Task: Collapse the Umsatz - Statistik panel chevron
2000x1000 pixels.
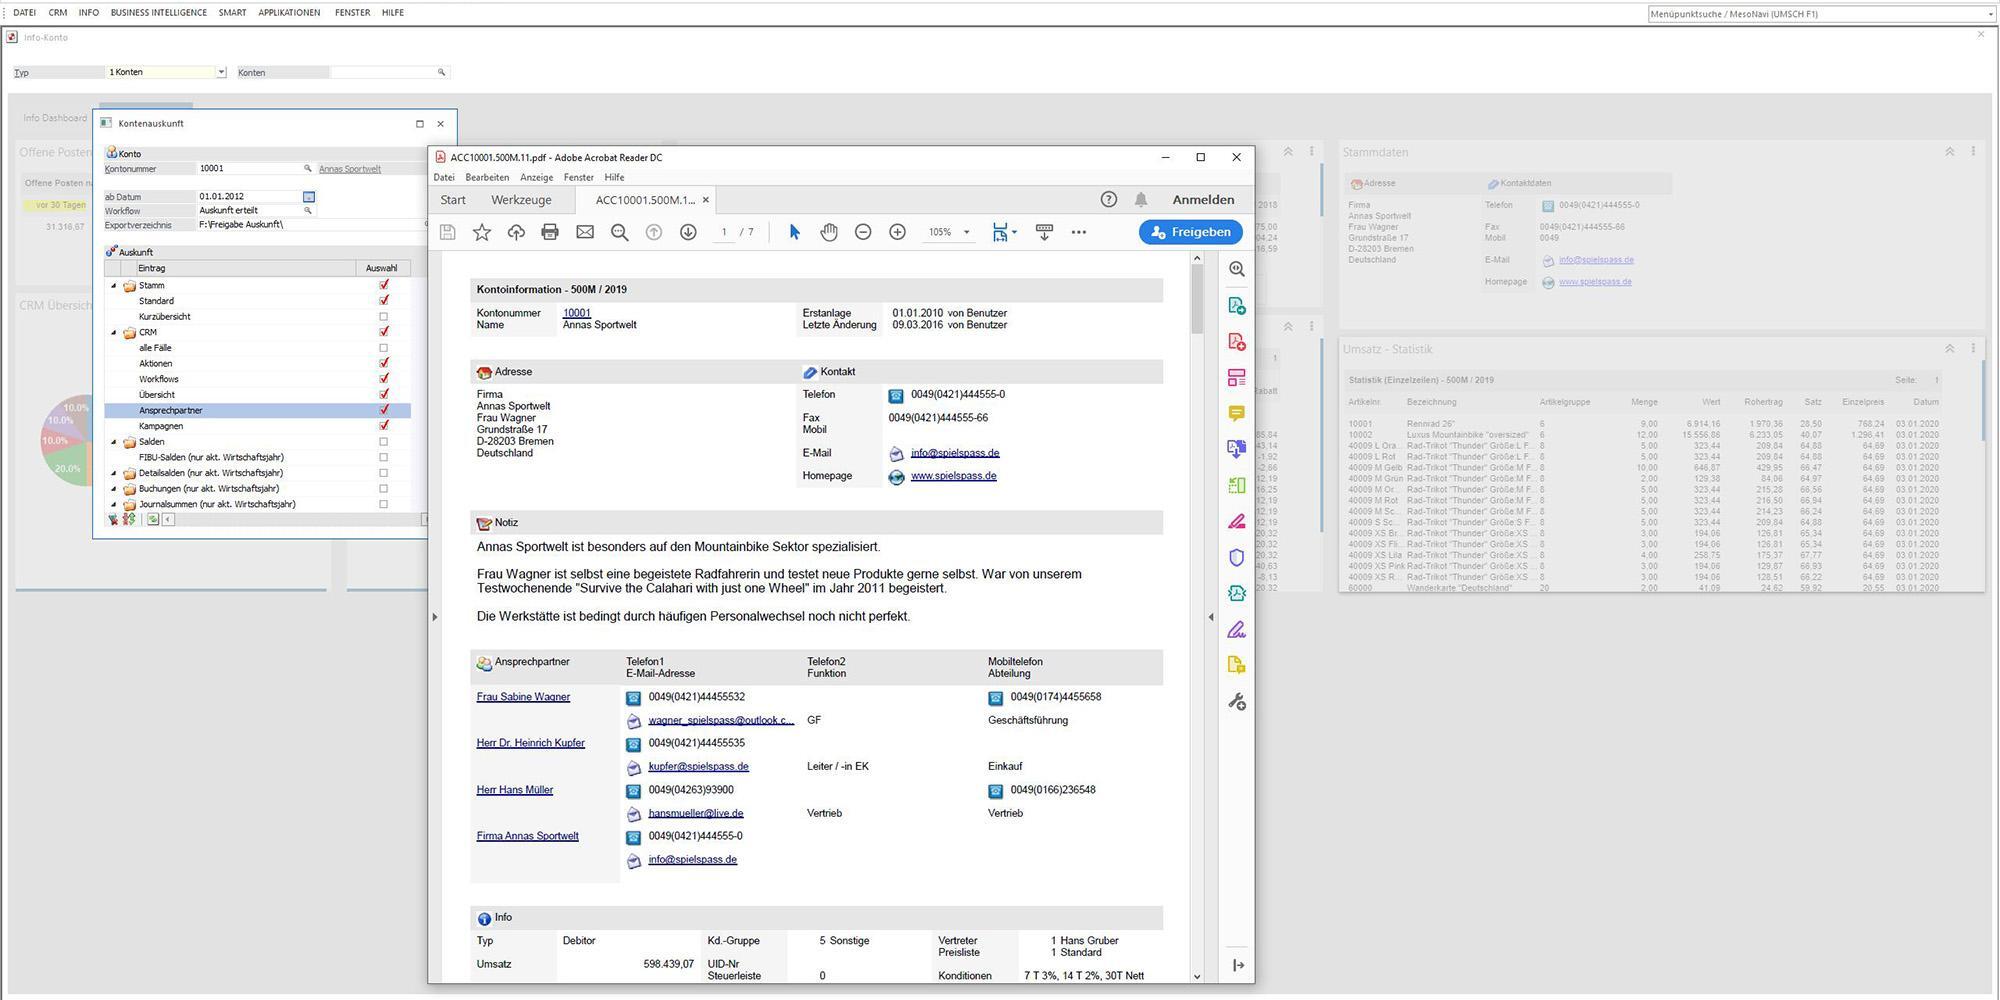Action: pos(1949,349)
